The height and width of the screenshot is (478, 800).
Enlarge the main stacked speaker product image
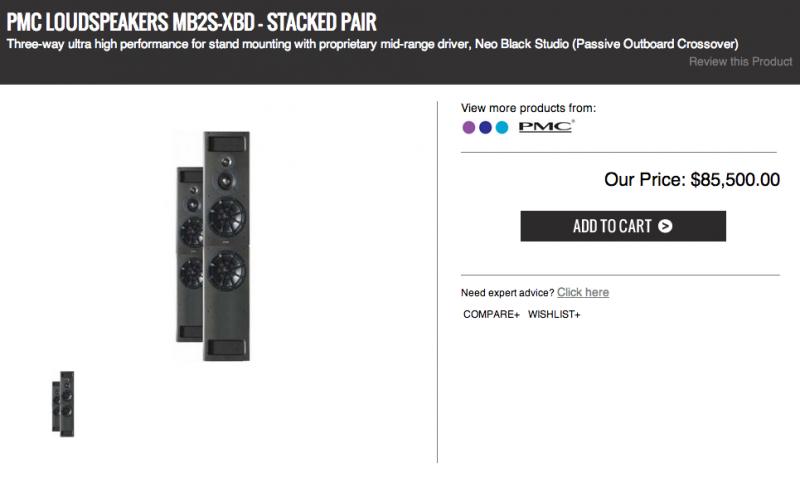tap(210, 245)
